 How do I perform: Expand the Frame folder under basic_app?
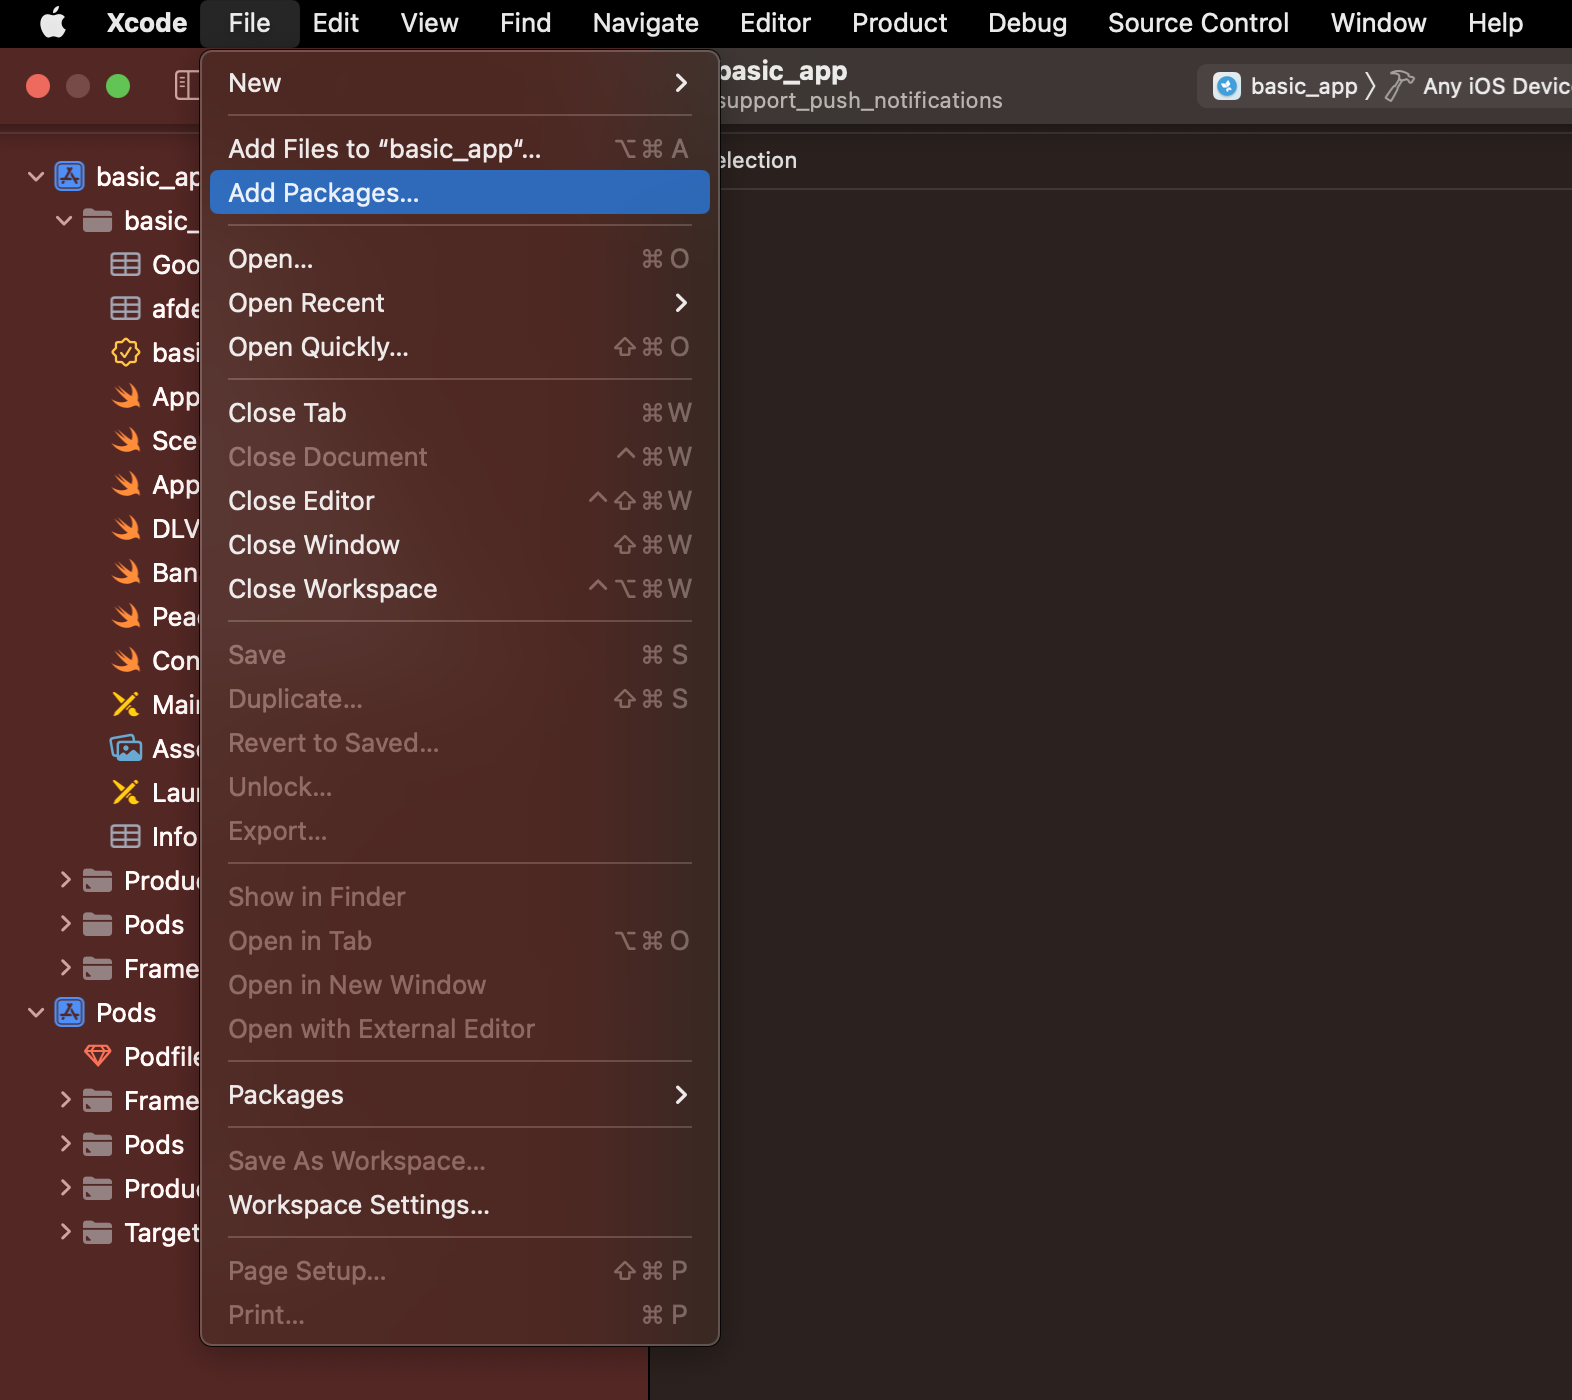coord(65,968)
